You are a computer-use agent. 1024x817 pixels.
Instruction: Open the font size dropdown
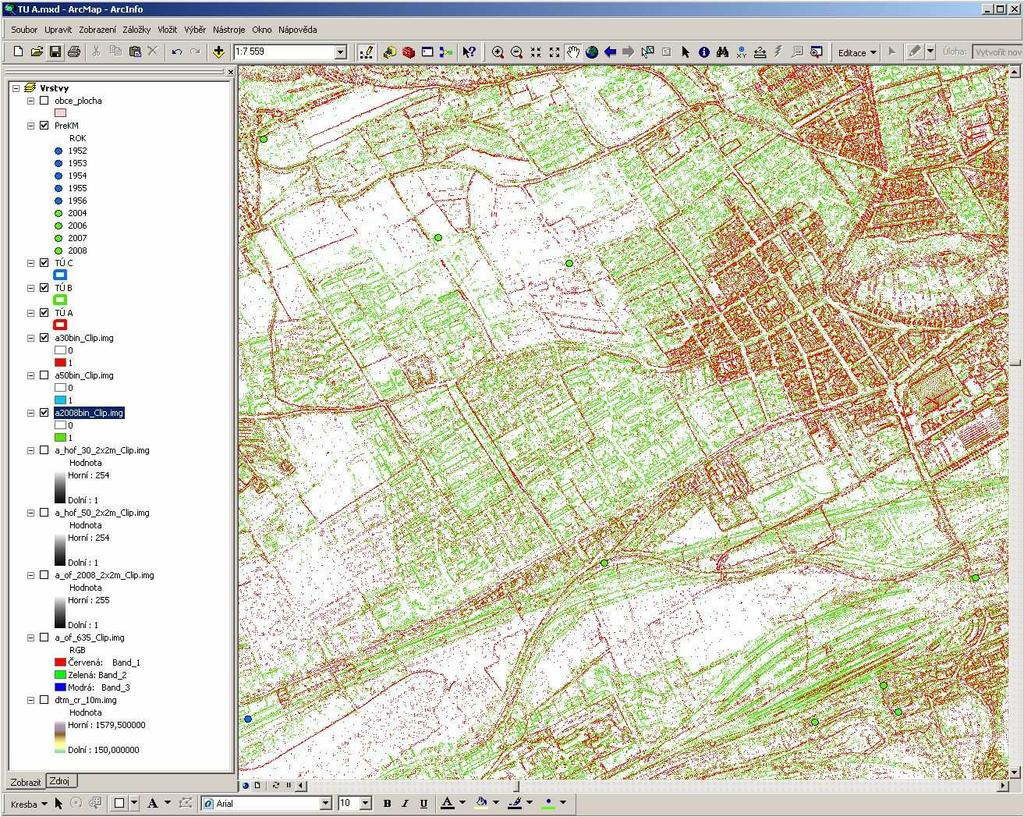(x=366, y=804)
